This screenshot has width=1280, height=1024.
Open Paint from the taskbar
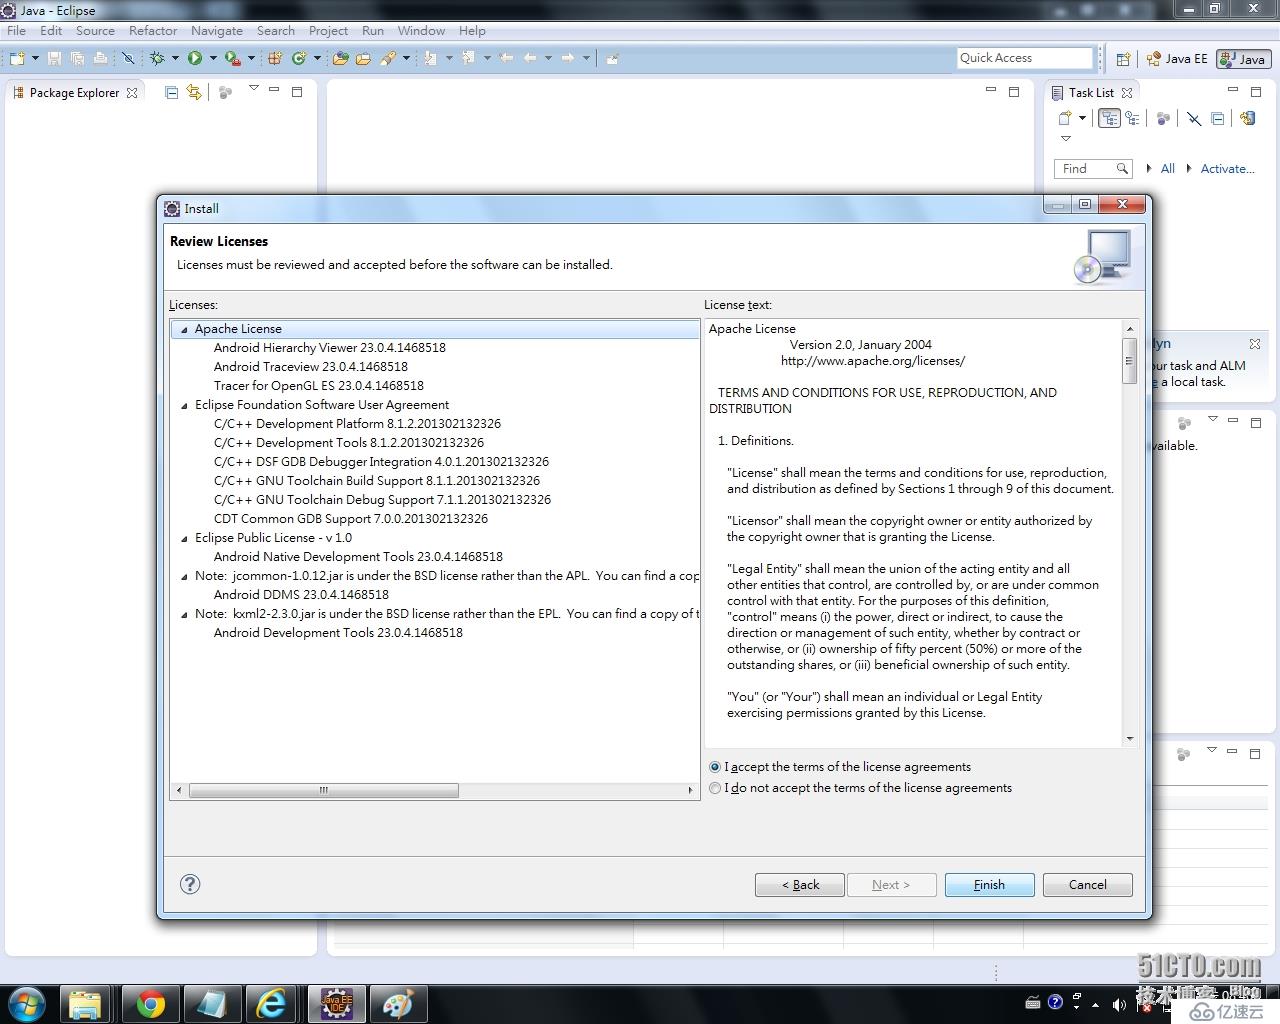coord(398,1003)
